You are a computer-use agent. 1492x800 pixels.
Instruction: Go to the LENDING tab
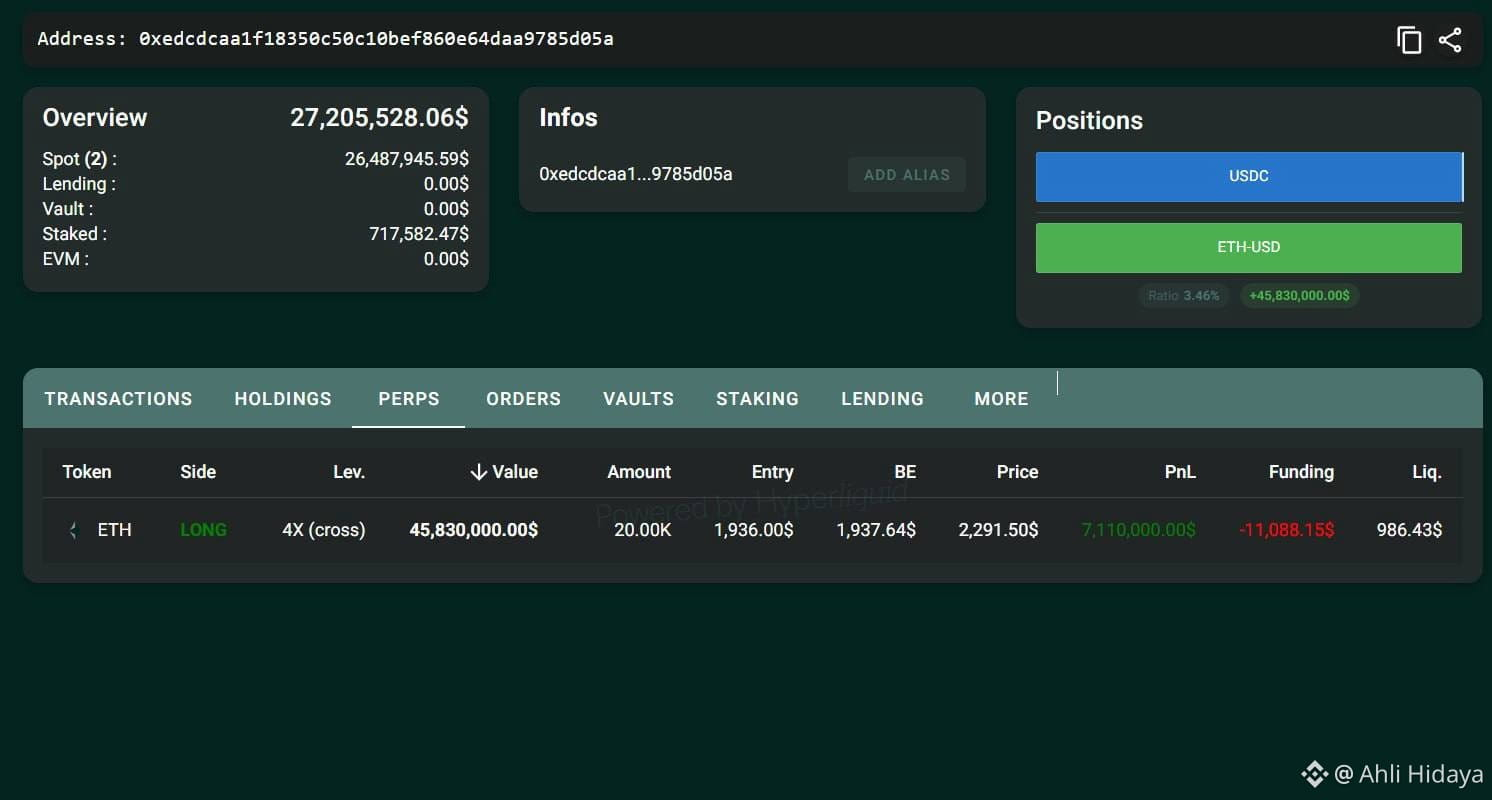pos(882,399)
